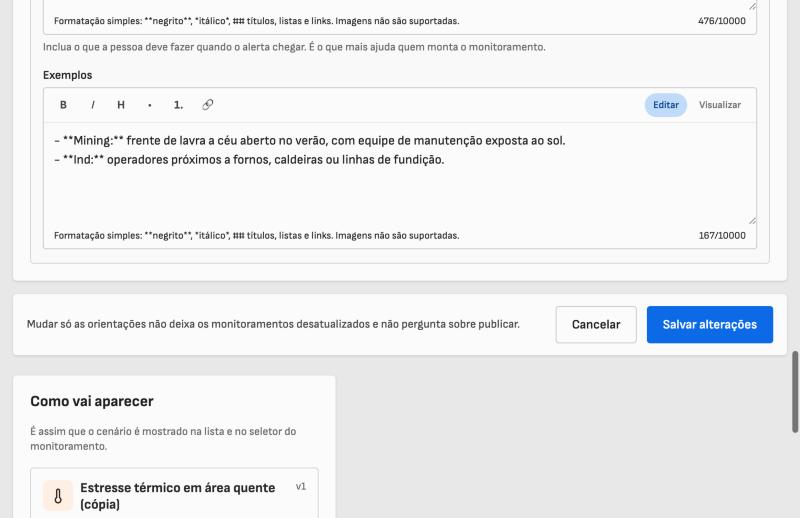Click the note 'Mudar só as orientações'
800x518 pixels.
tap(273, 324)
